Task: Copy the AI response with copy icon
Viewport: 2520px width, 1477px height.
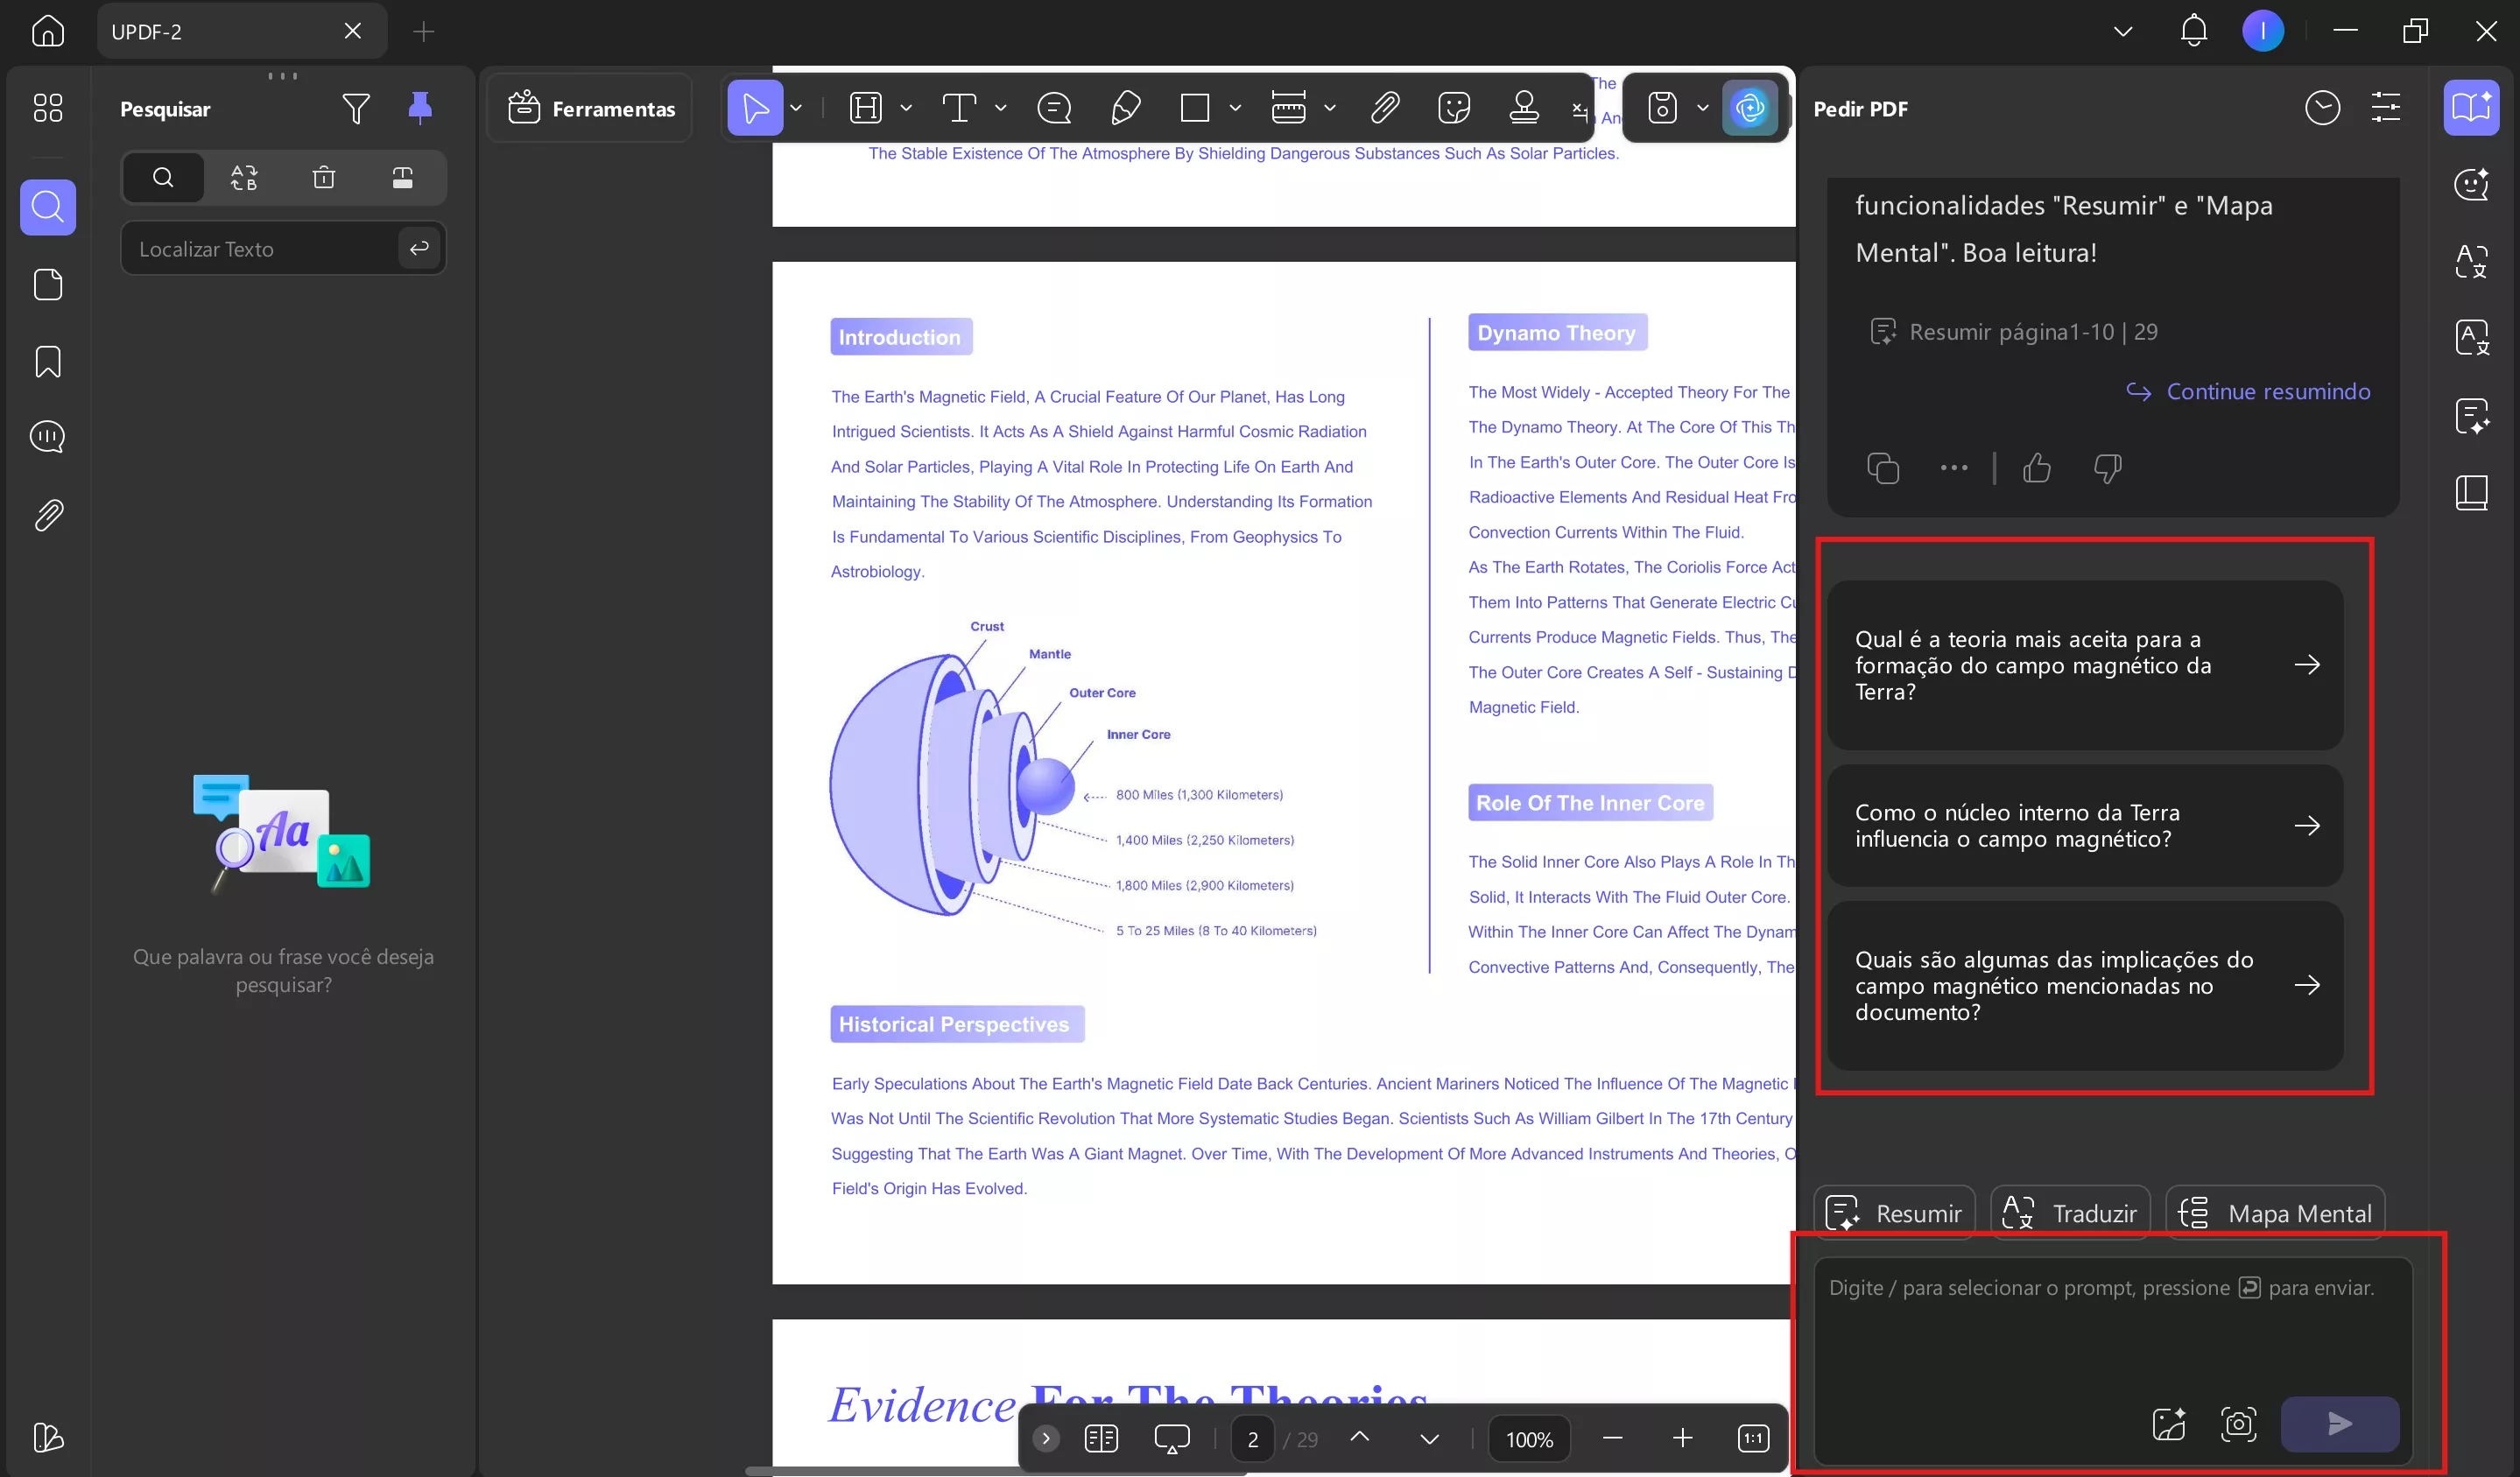Action: point(1882,468)
